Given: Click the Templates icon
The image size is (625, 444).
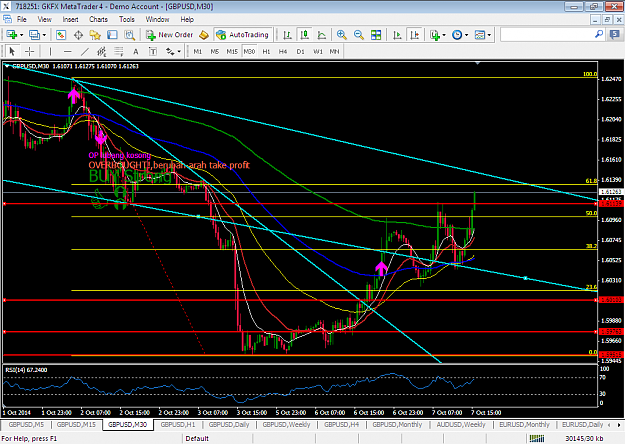Looking at the screenshot, I should (480, 35).
